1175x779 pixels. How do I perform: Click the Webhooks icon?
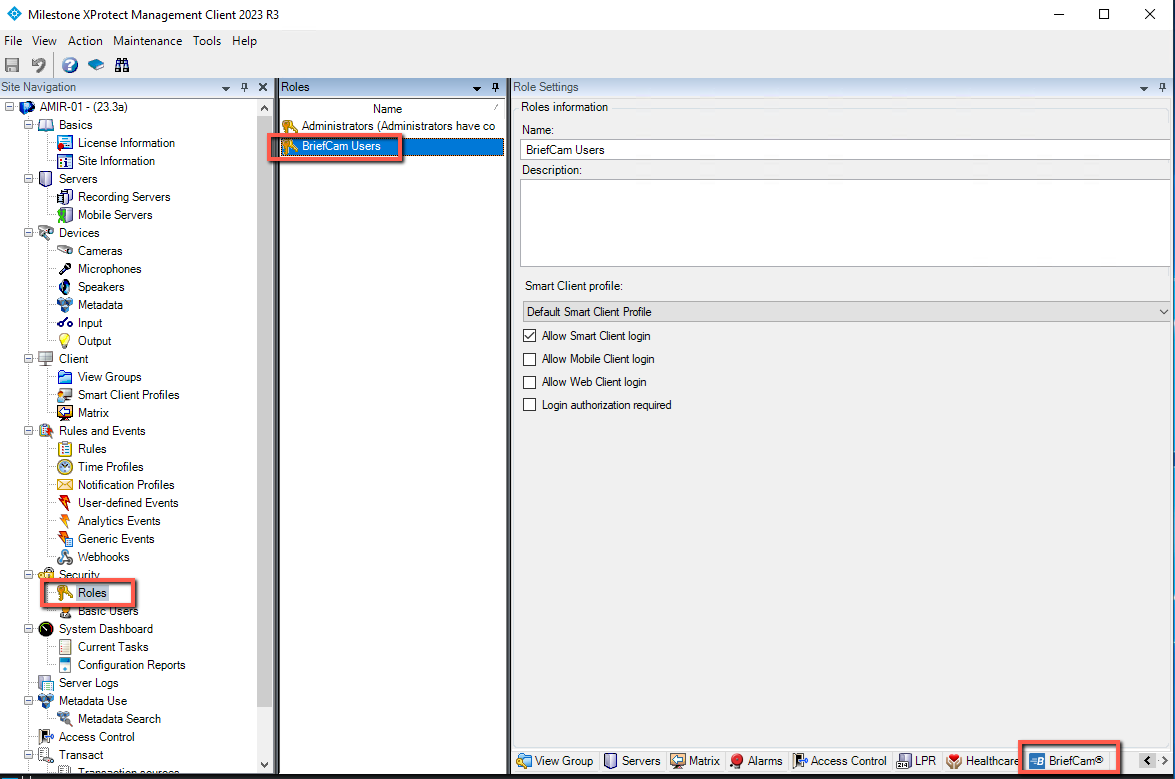click(65, 557)
